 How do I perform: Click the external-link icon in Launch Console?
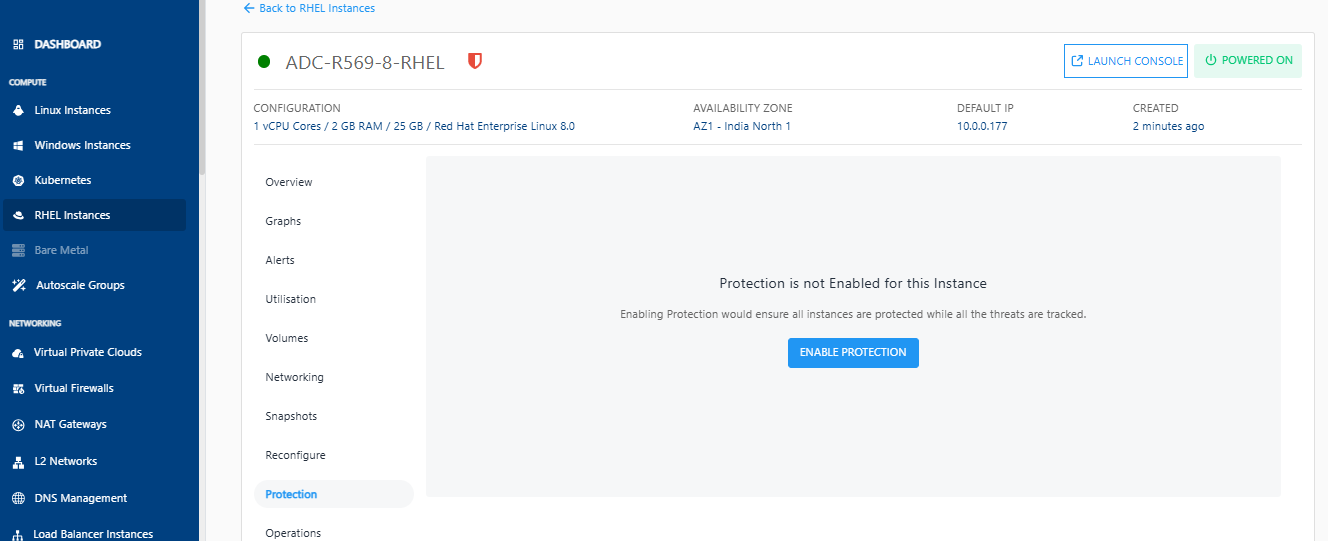(1077, 61)
